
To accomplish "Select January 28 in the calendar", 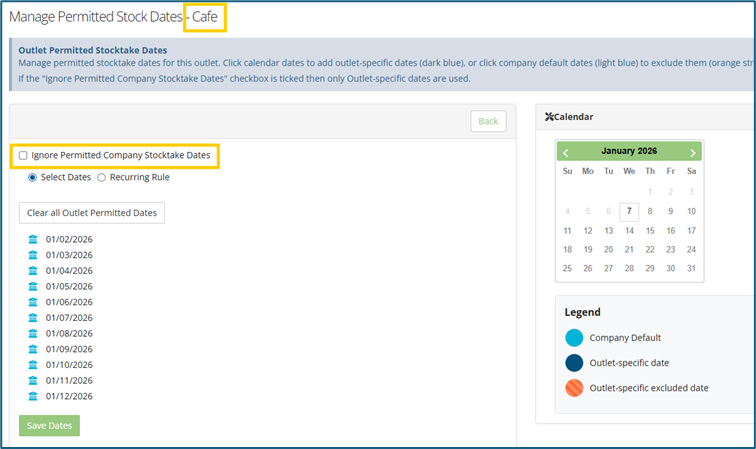I will (629, 268).
